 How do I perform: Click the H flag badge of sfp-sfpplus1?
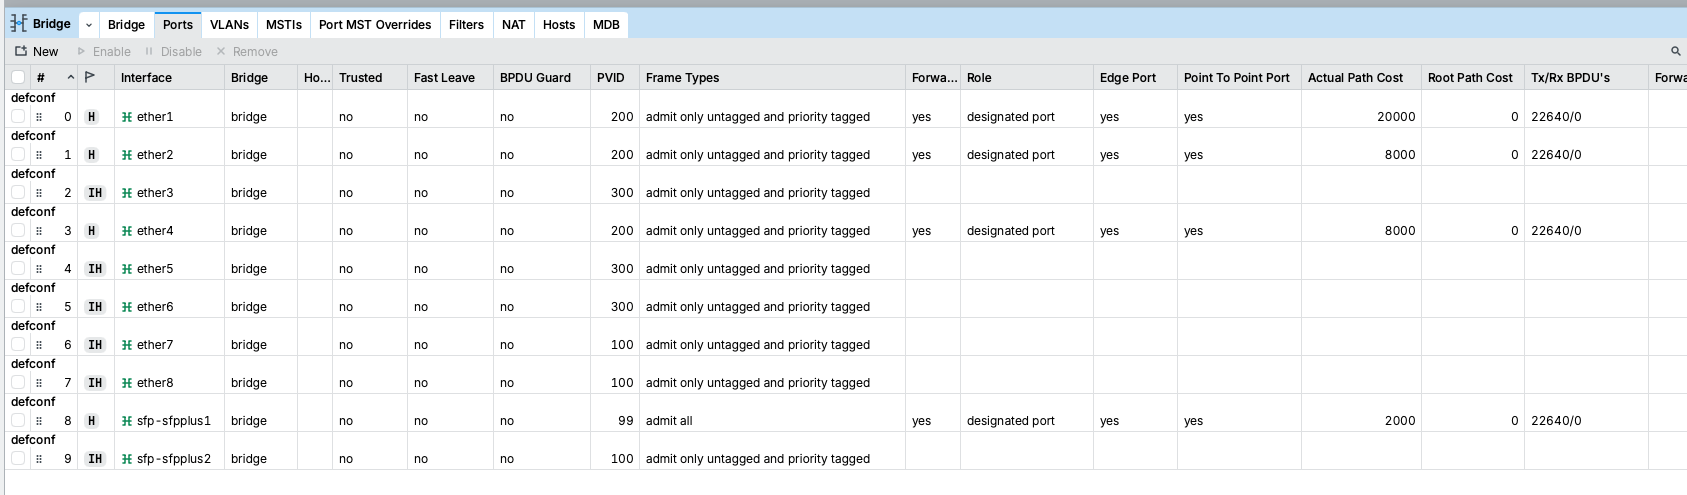pyautogui.click(x=92, y=421)
